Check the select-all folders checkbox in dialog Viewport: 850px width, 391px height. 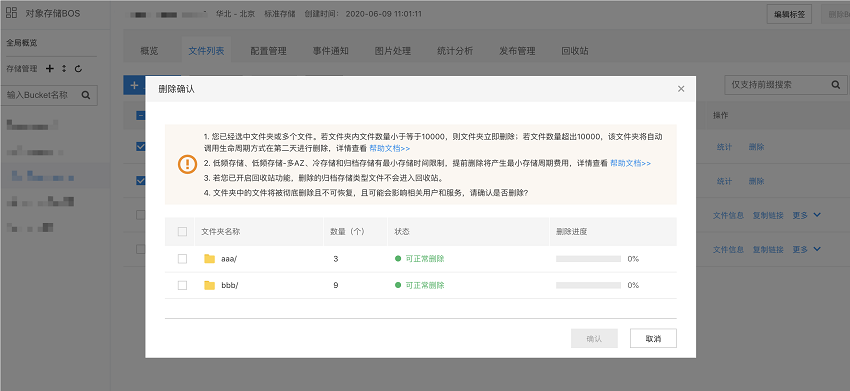pos(182,232)
